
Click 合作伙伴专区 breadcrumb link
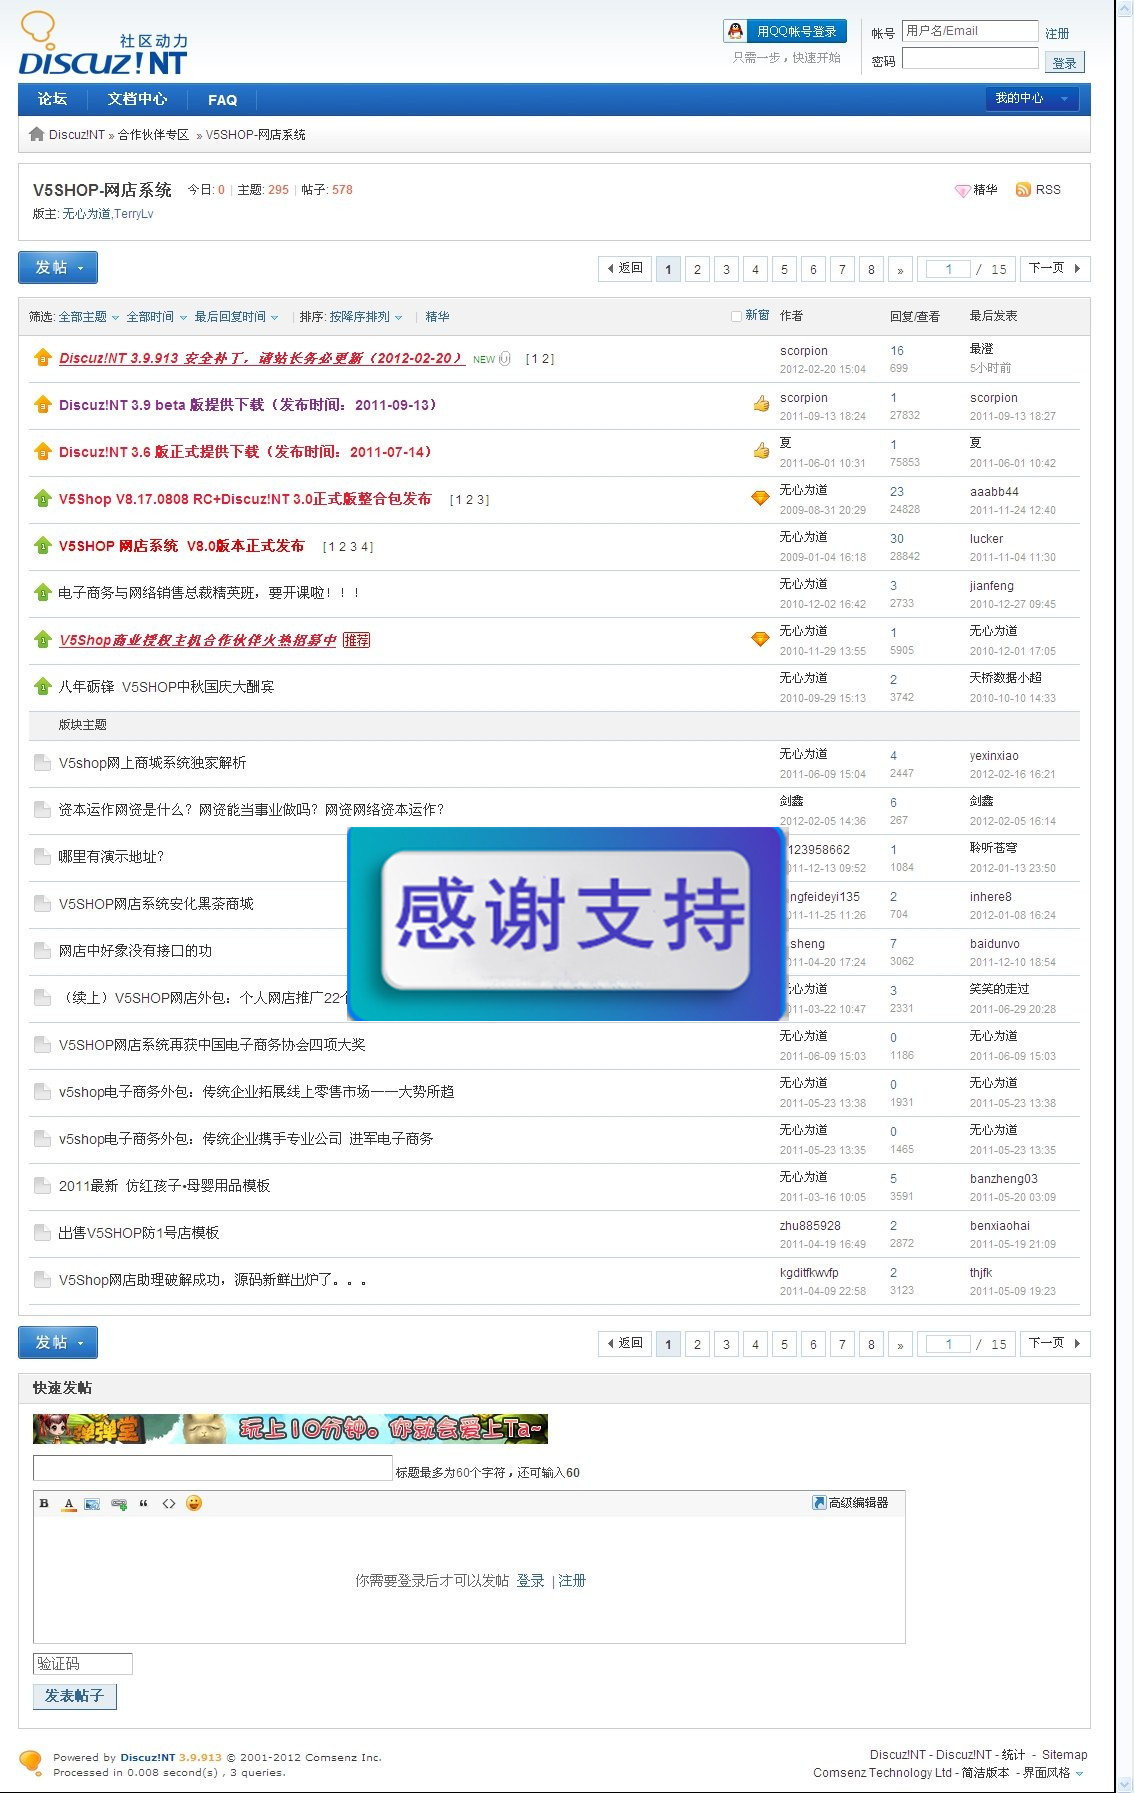click(x=153, y=135)
